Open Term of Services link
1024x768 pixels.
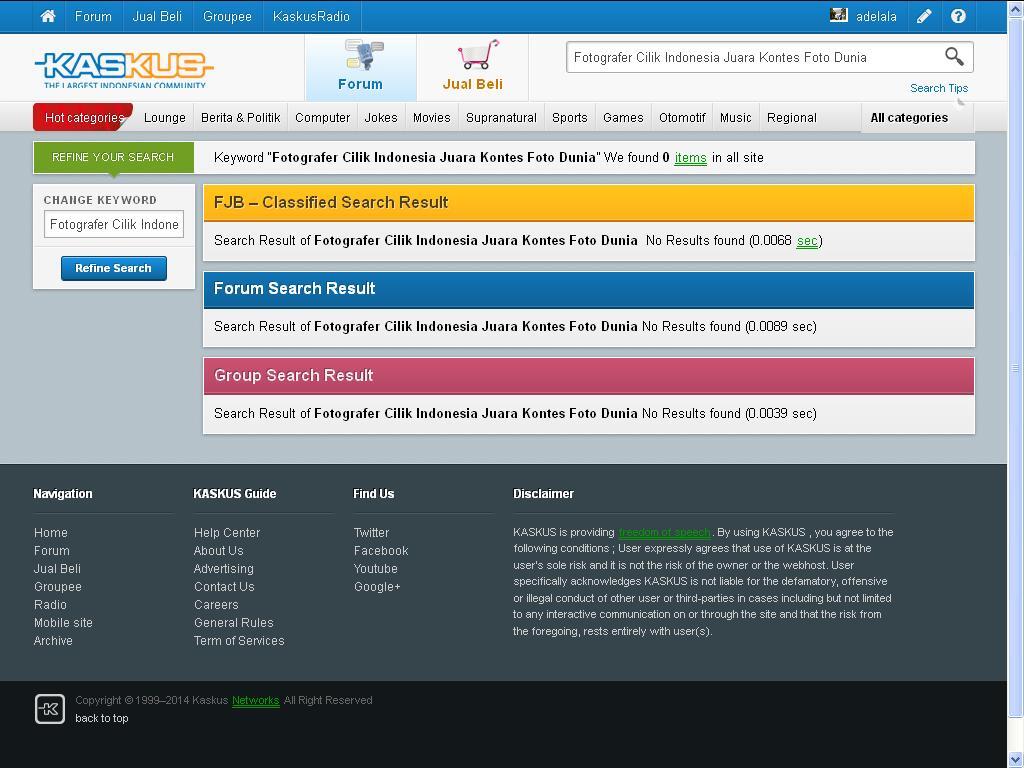(239, 641)
